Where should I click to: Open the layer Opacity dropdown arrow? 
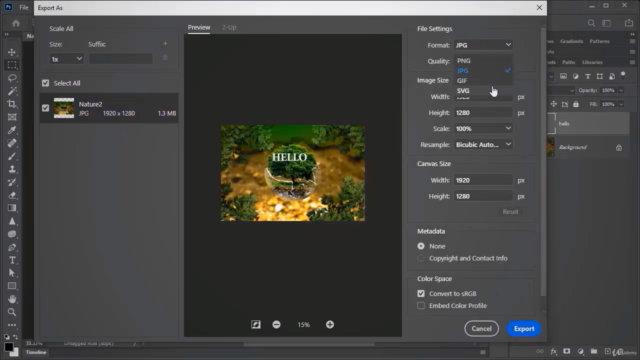[x=621, y=90]
